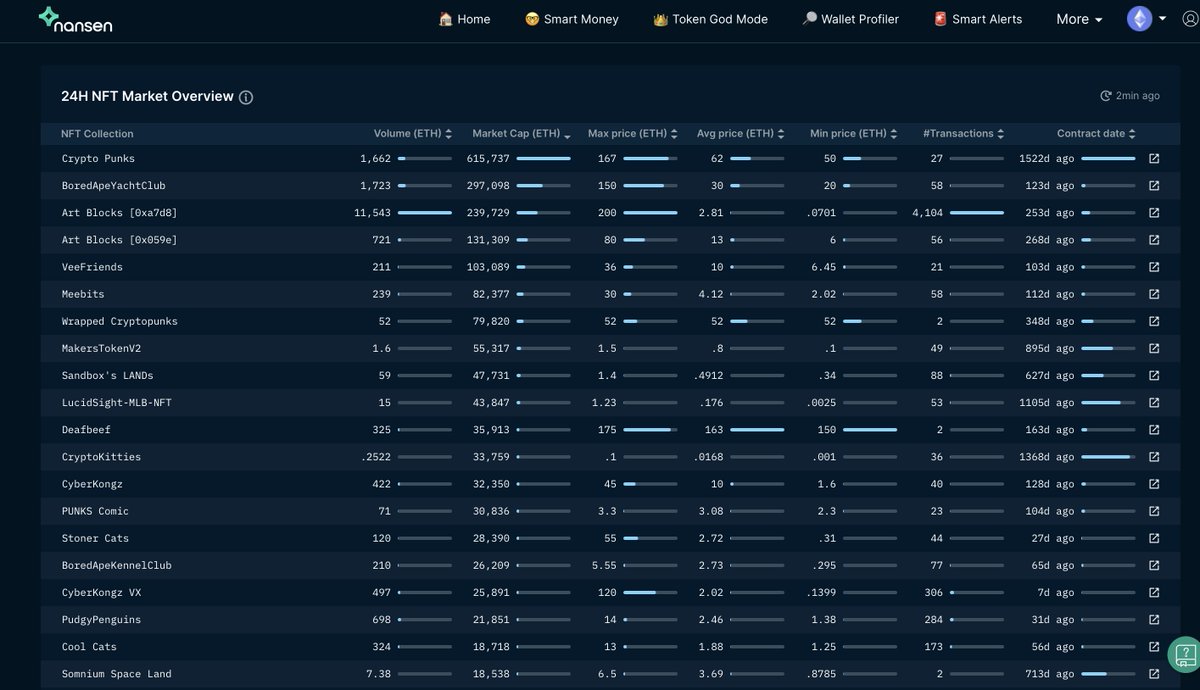
Task: Sort by Volume (ETH) column
Action: click(413, 133)
